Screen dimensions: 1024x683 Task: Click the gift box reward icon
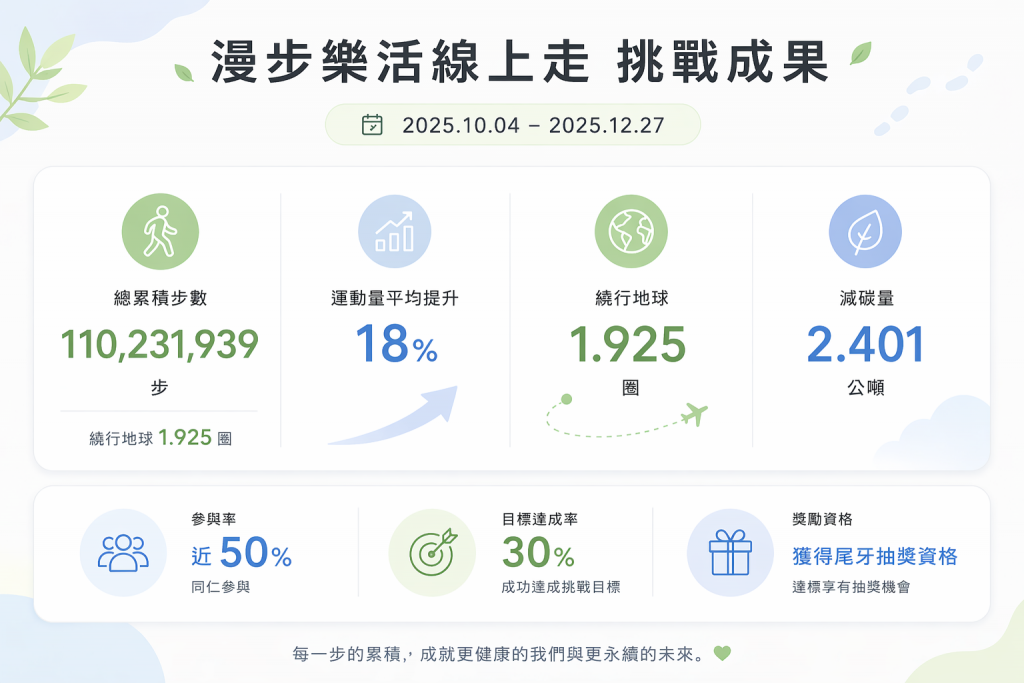tap(730, 553)
